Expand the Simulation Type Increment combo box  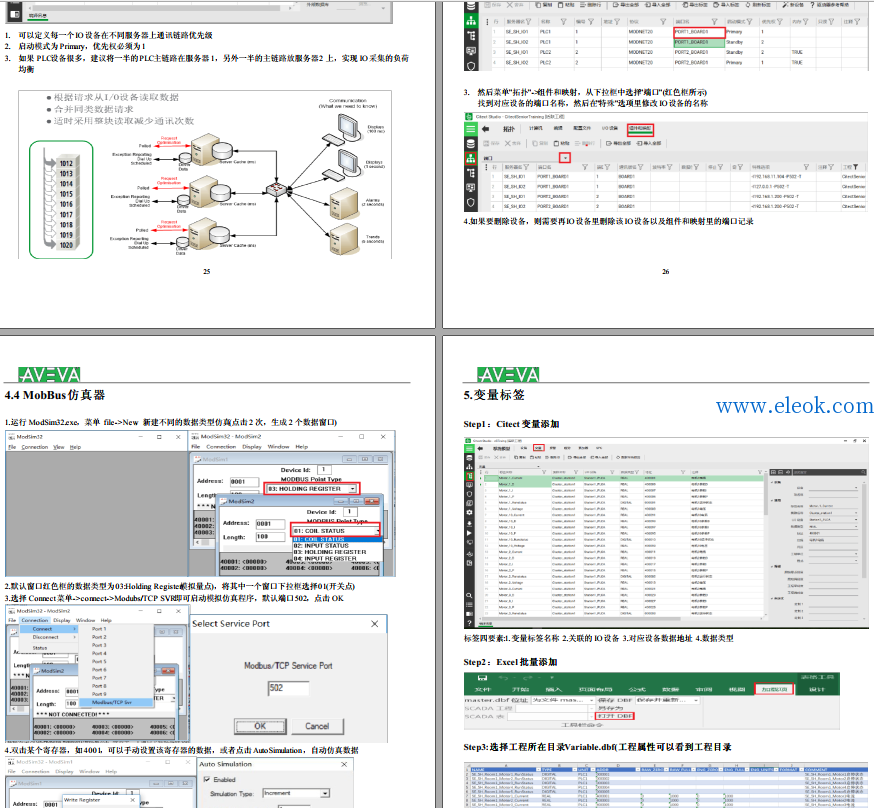[x=296, y=793]
